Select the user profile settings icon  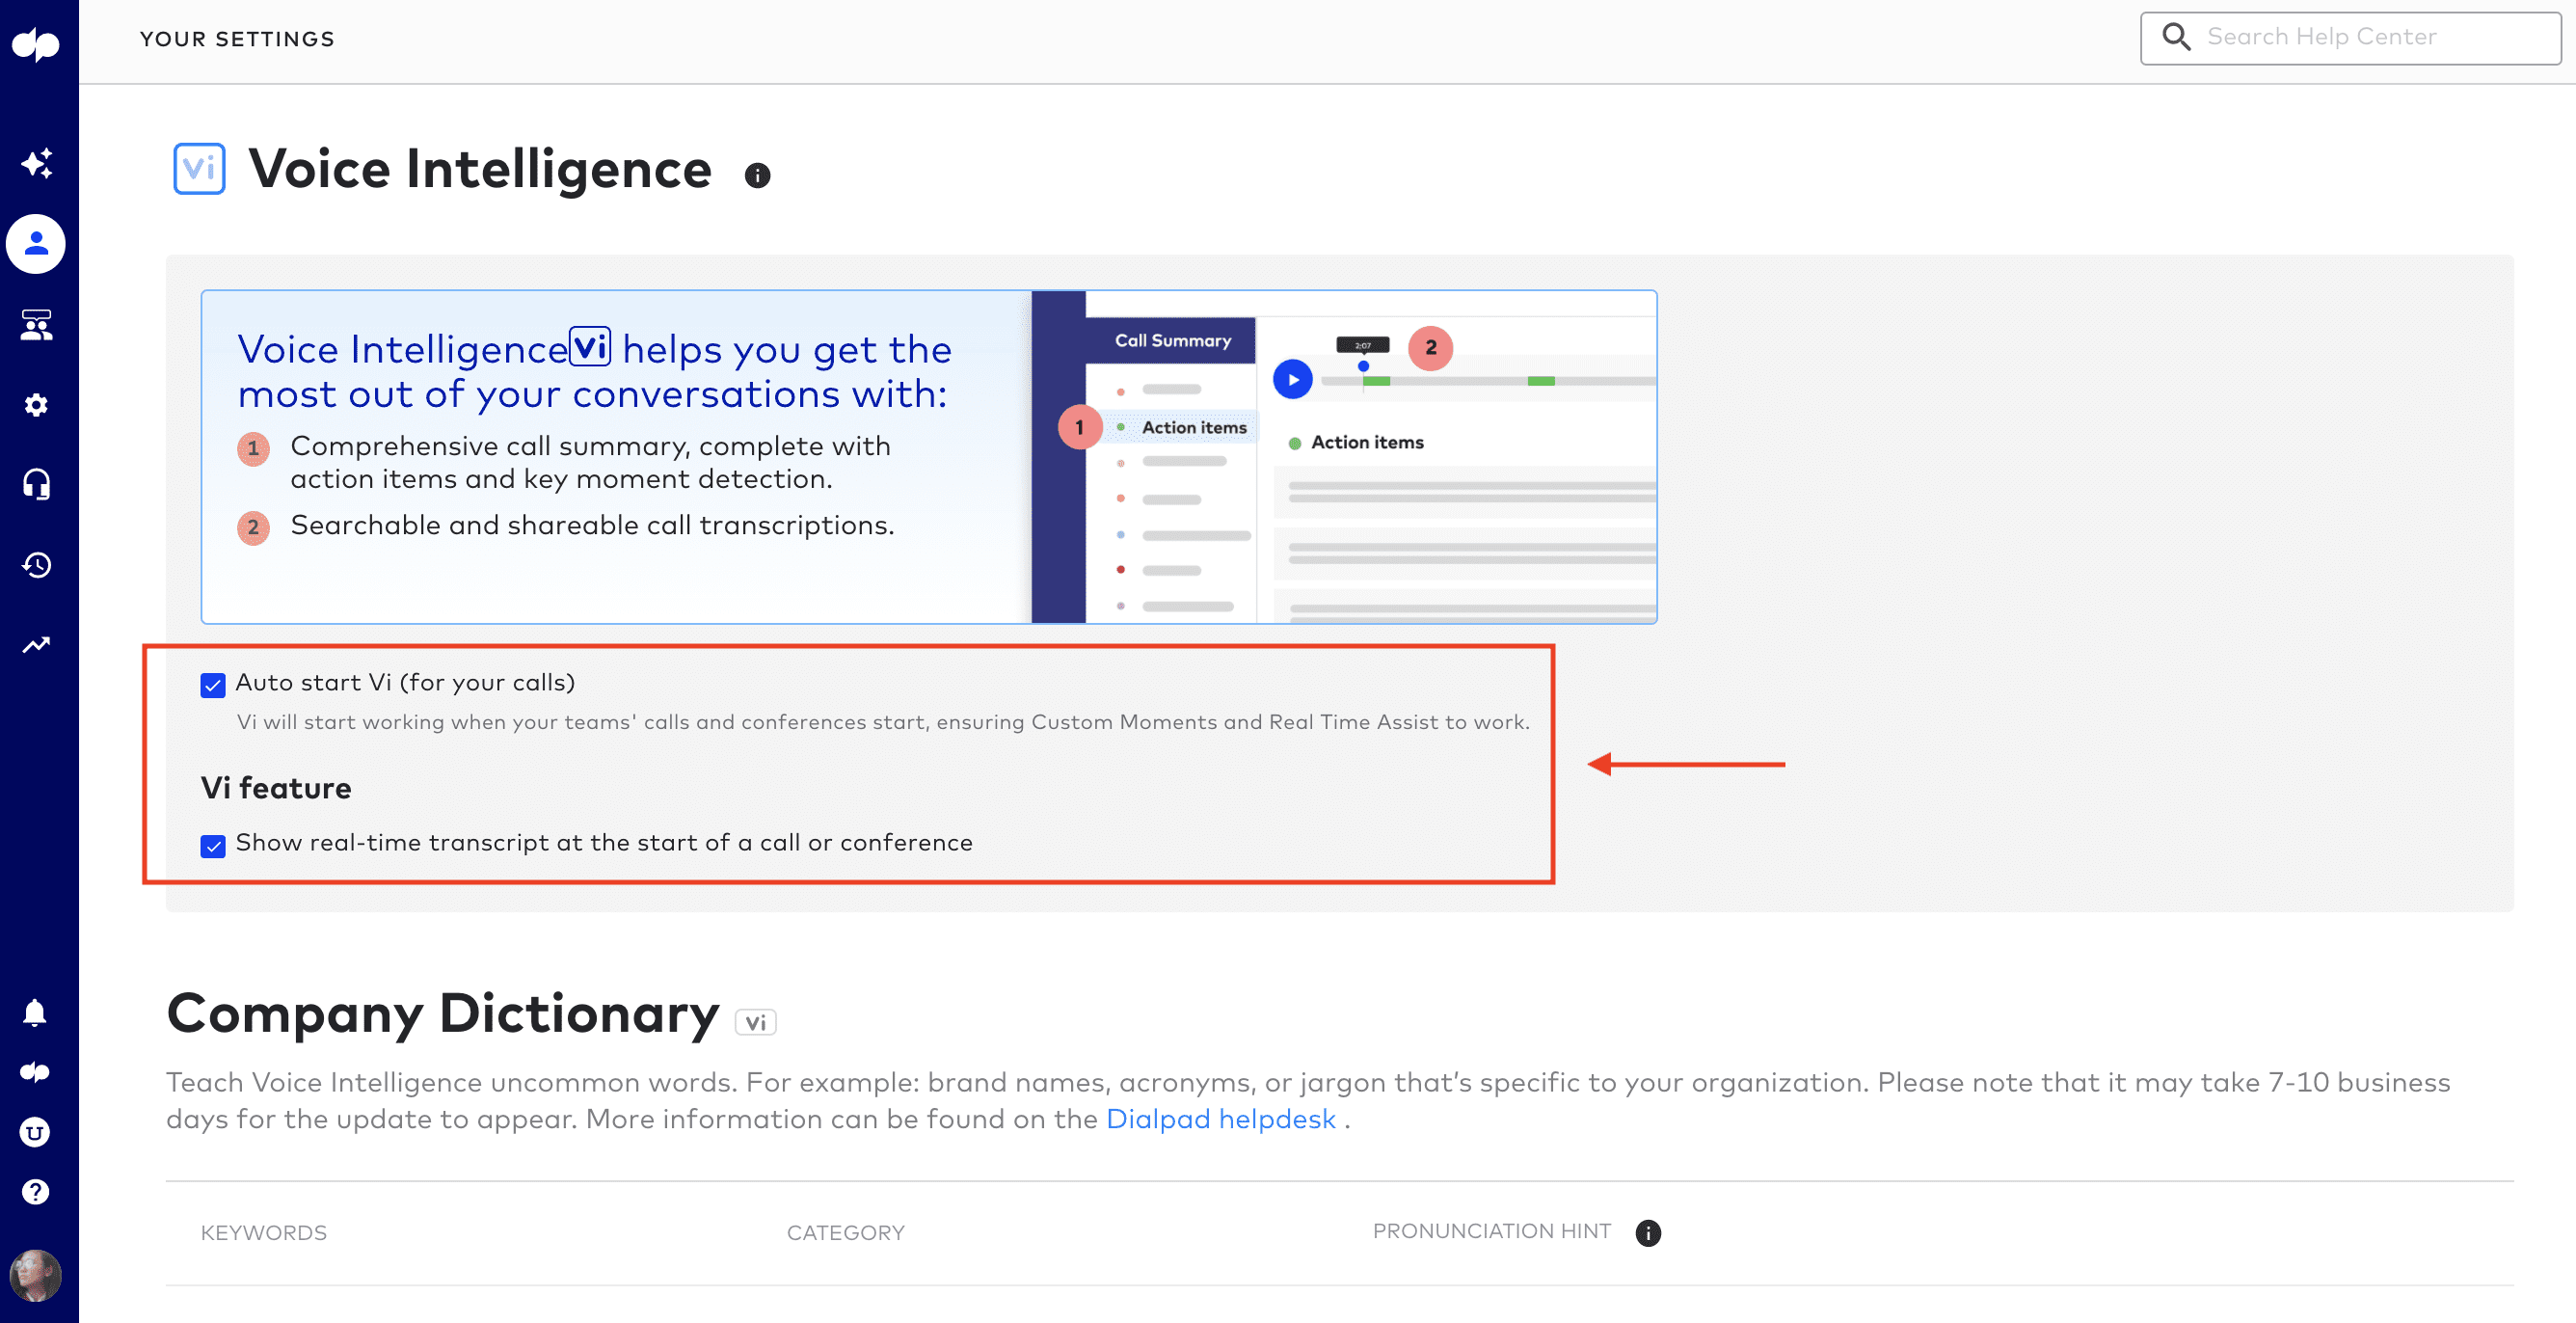point(36,244)
